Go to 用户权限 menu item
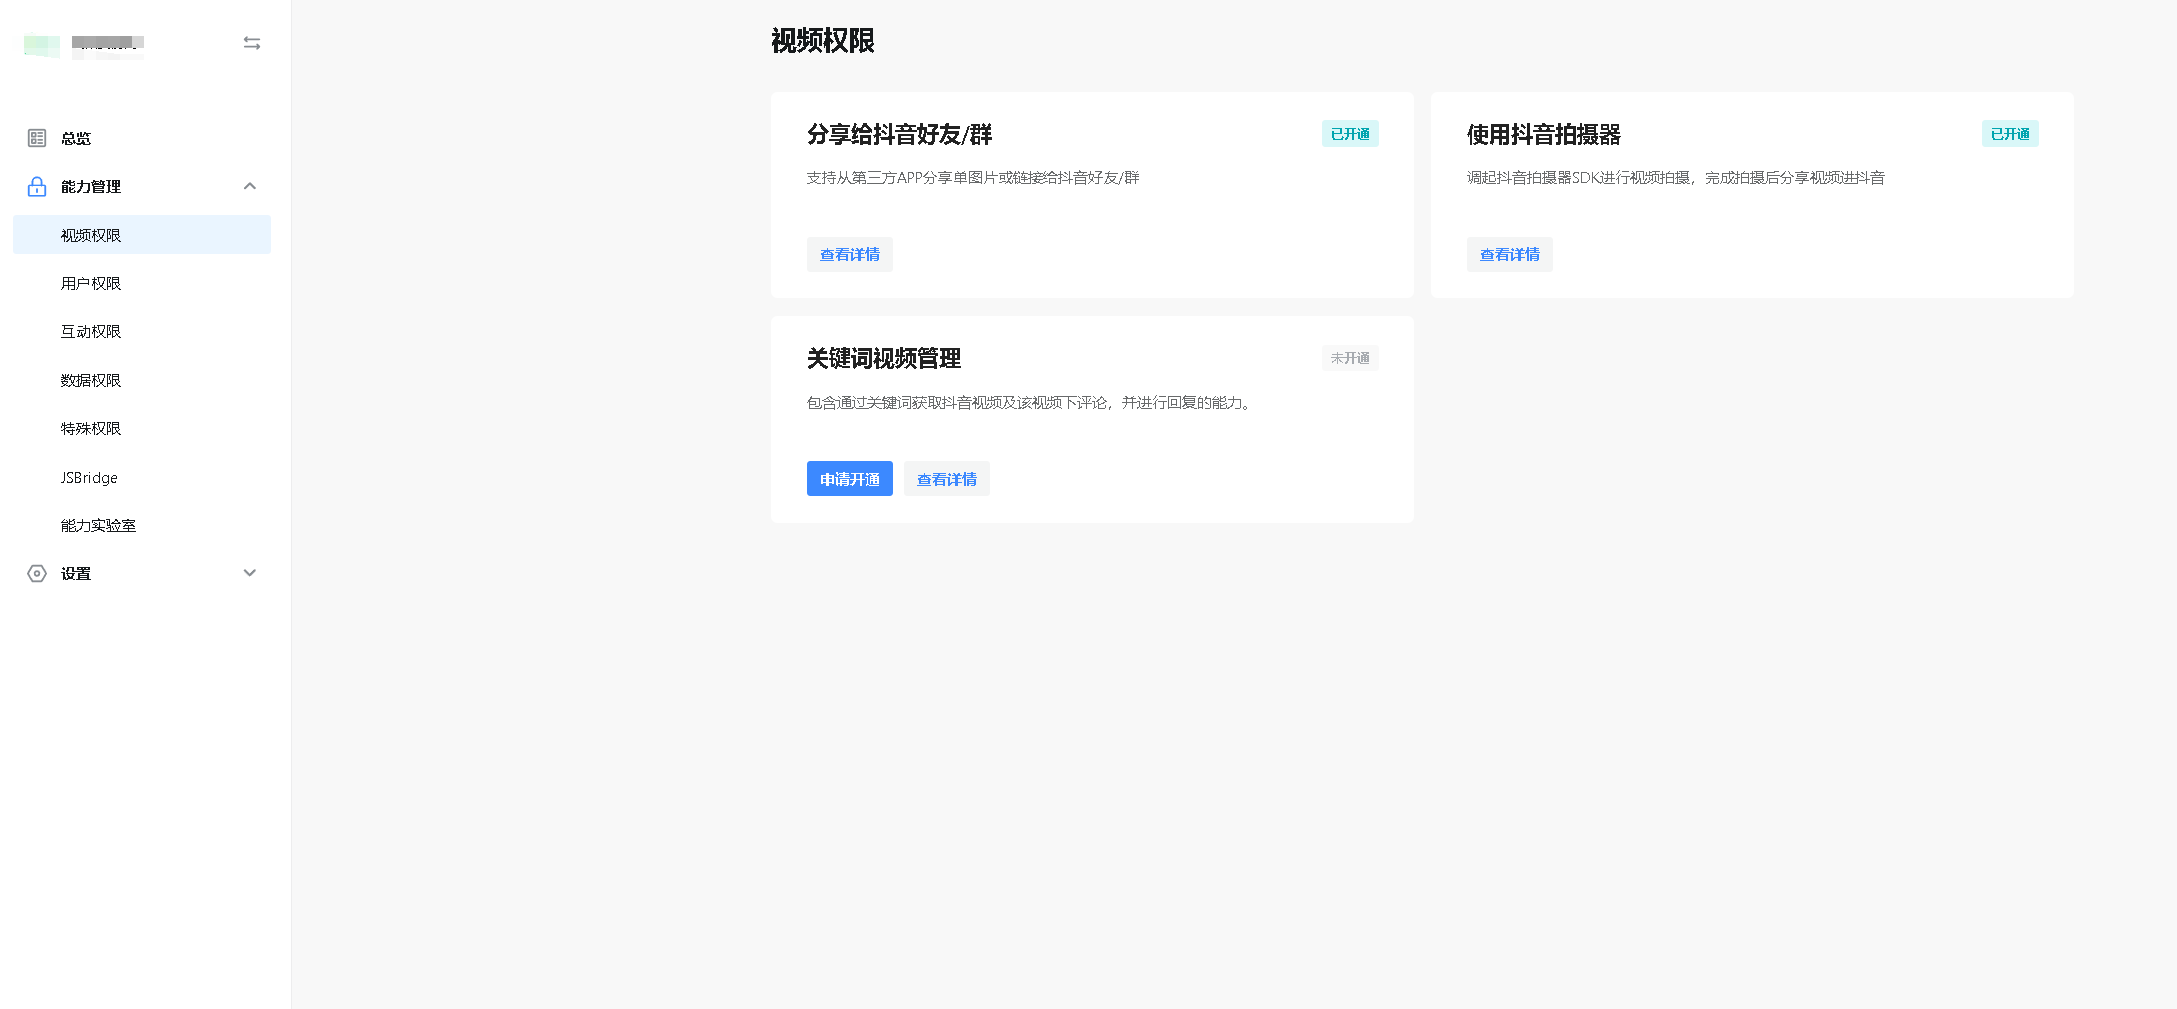Image resolution: width=2177 pixels, height=1009 pixels. tap(91, 283)
